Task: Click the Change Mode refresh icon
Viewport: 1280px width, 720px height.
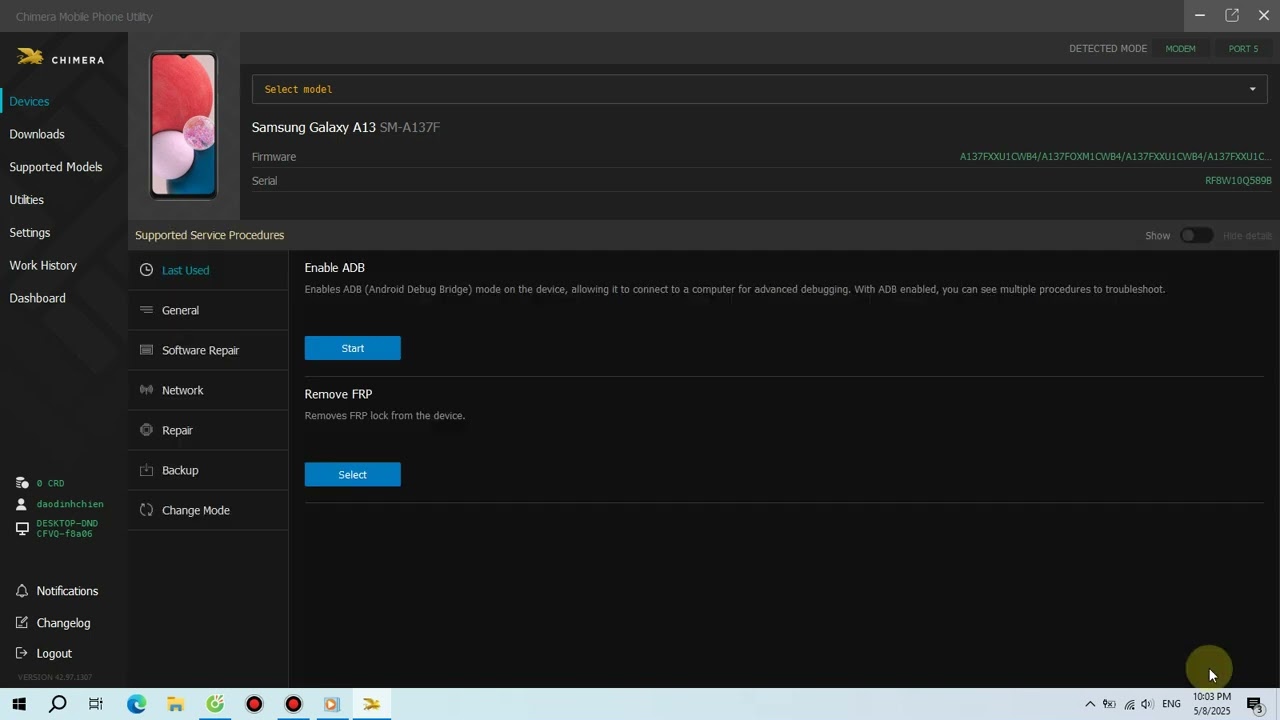Action: [x=146, y=510]
